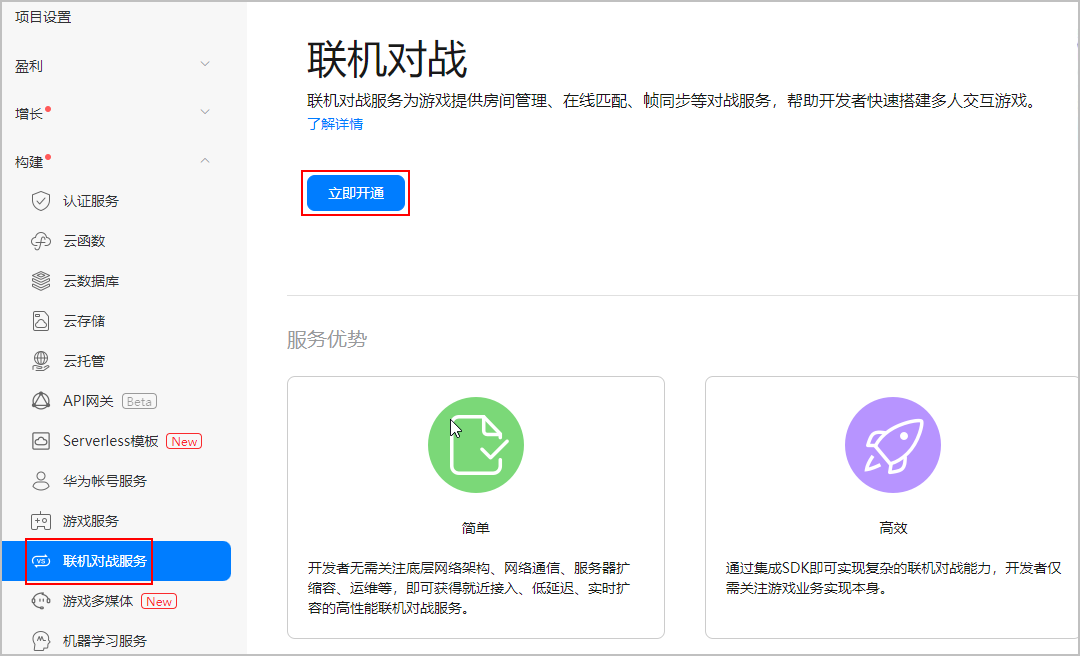Image resolution: width=1080 pixels, height=656 pixels.
Task: Open 机器学习服务 in the sidebar
Action: (x=105, y=641)
